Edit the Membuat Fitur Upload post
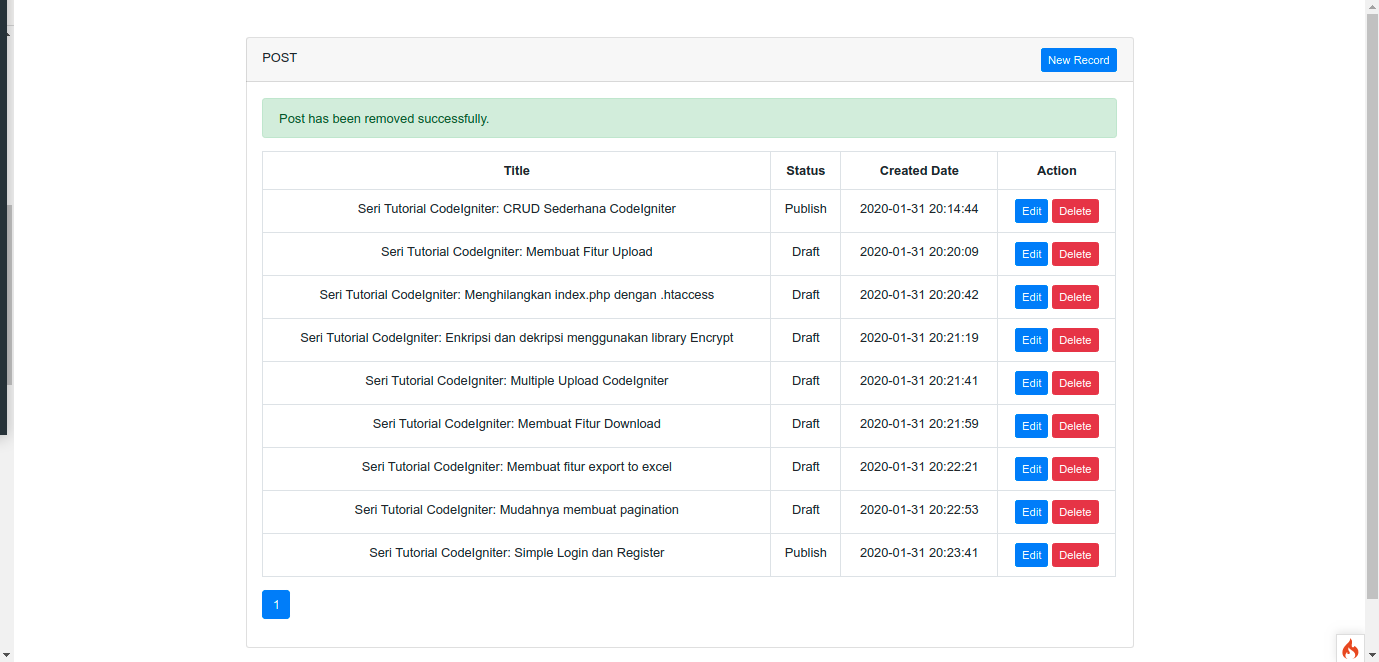 pos(1031,254)
